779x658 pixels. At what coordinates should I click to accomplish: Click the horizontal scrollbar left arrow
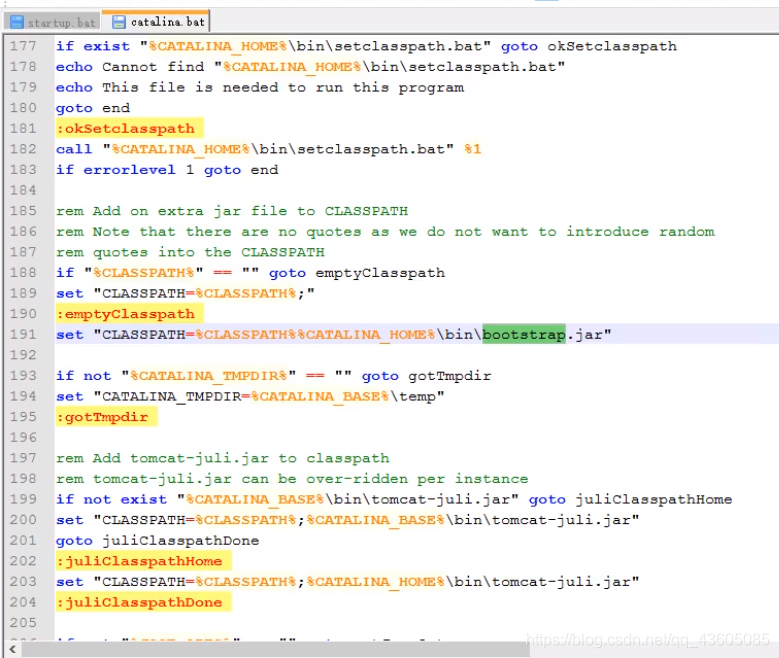tap(12, 649)
